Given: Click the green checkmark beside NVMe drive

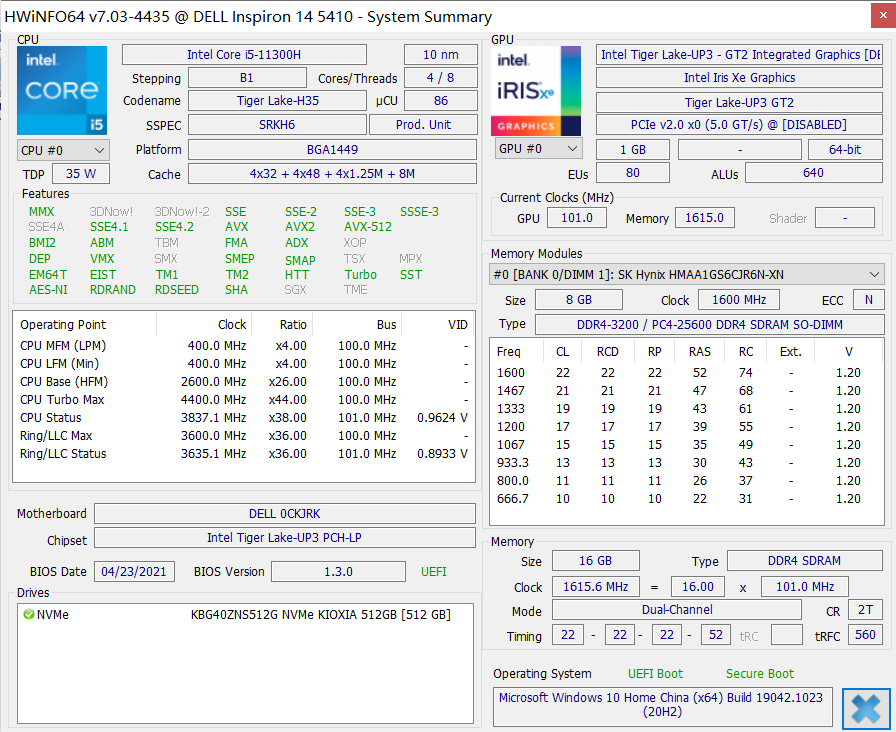Looking at the screenshot, I should pos(28,615).
